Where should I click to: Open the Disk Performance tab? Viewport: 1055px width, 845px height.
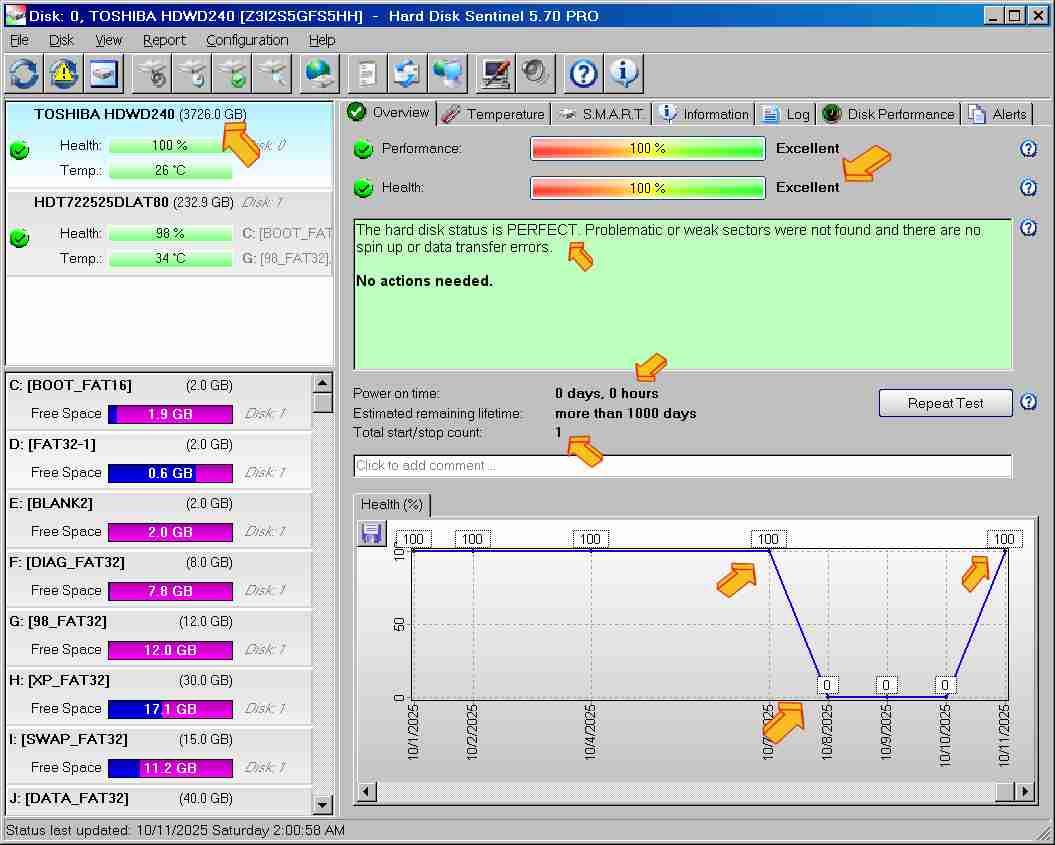click(x=890, y=114)
